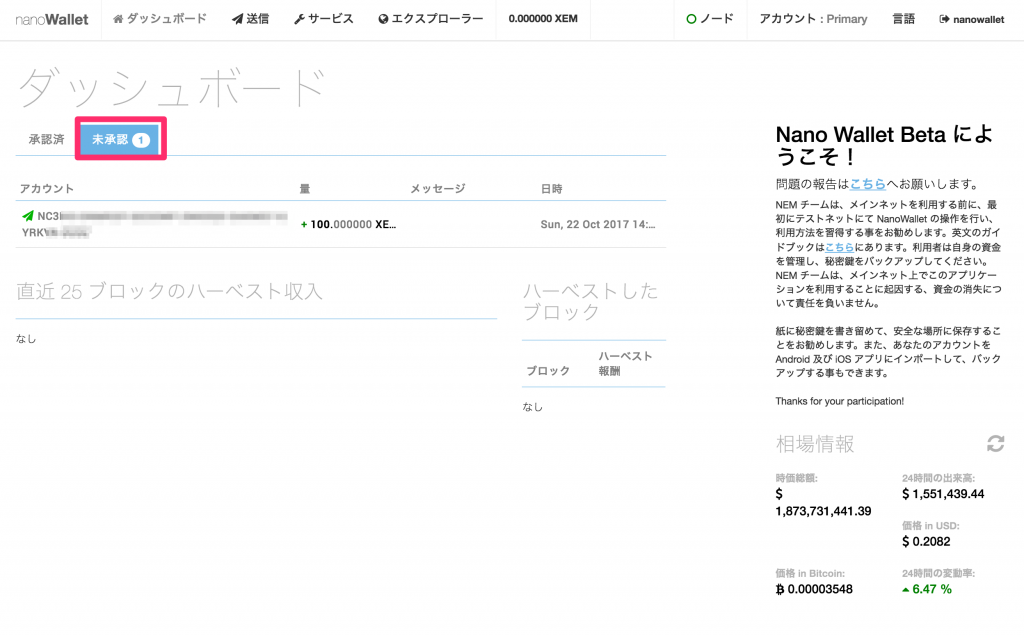The image size is (1024, 636).
Task: Click the アカウント column header
Action: [46, 189]
